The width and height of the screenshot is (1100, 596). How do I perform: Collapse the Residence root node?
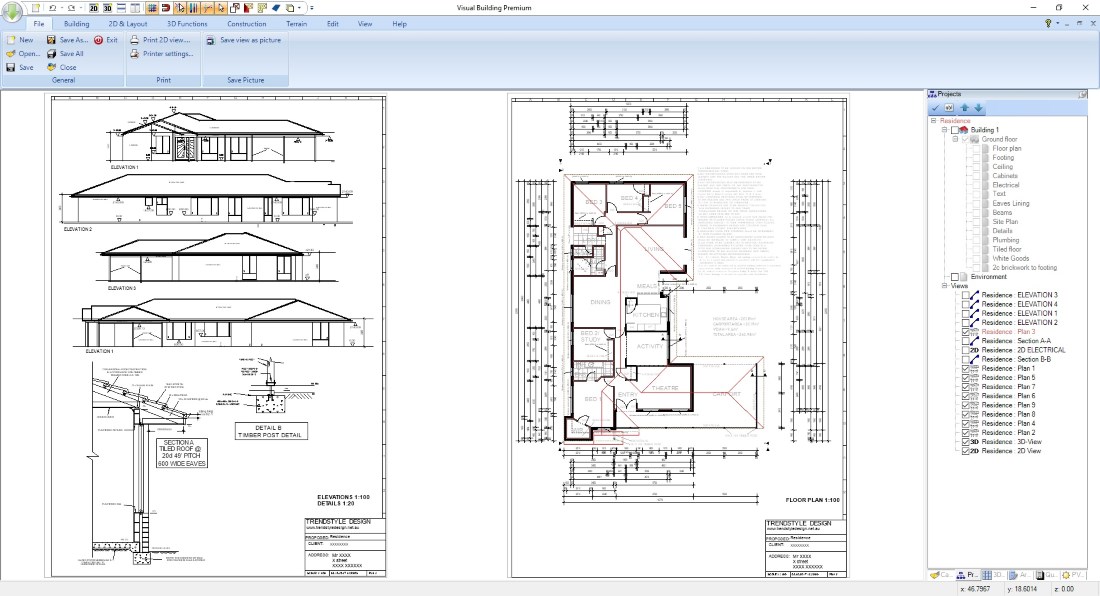(933, 120)
